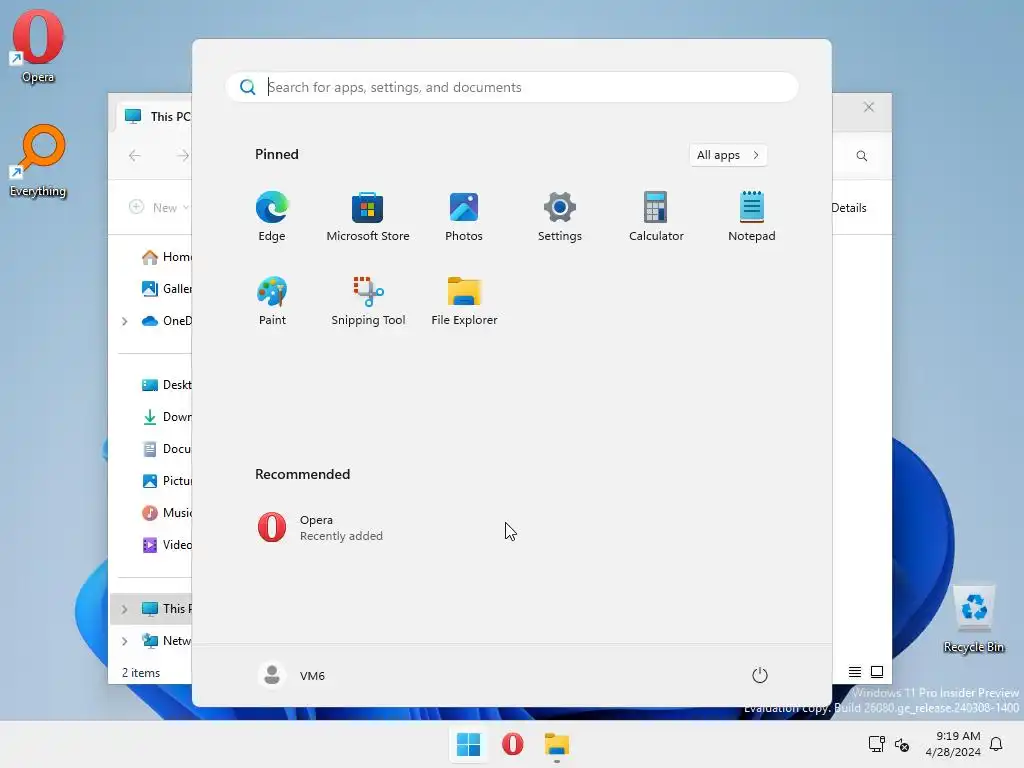
Task: Select Music in the Explorer sidebar
Action: [x=166, y=513]
